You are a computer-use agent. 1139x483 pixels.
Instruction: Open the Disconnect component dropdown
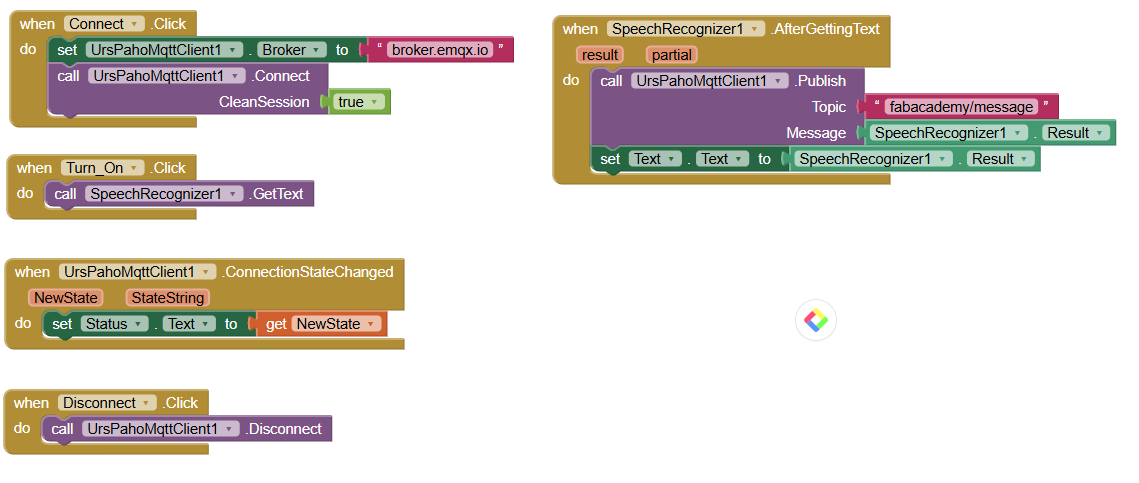(x=107, y=402)
